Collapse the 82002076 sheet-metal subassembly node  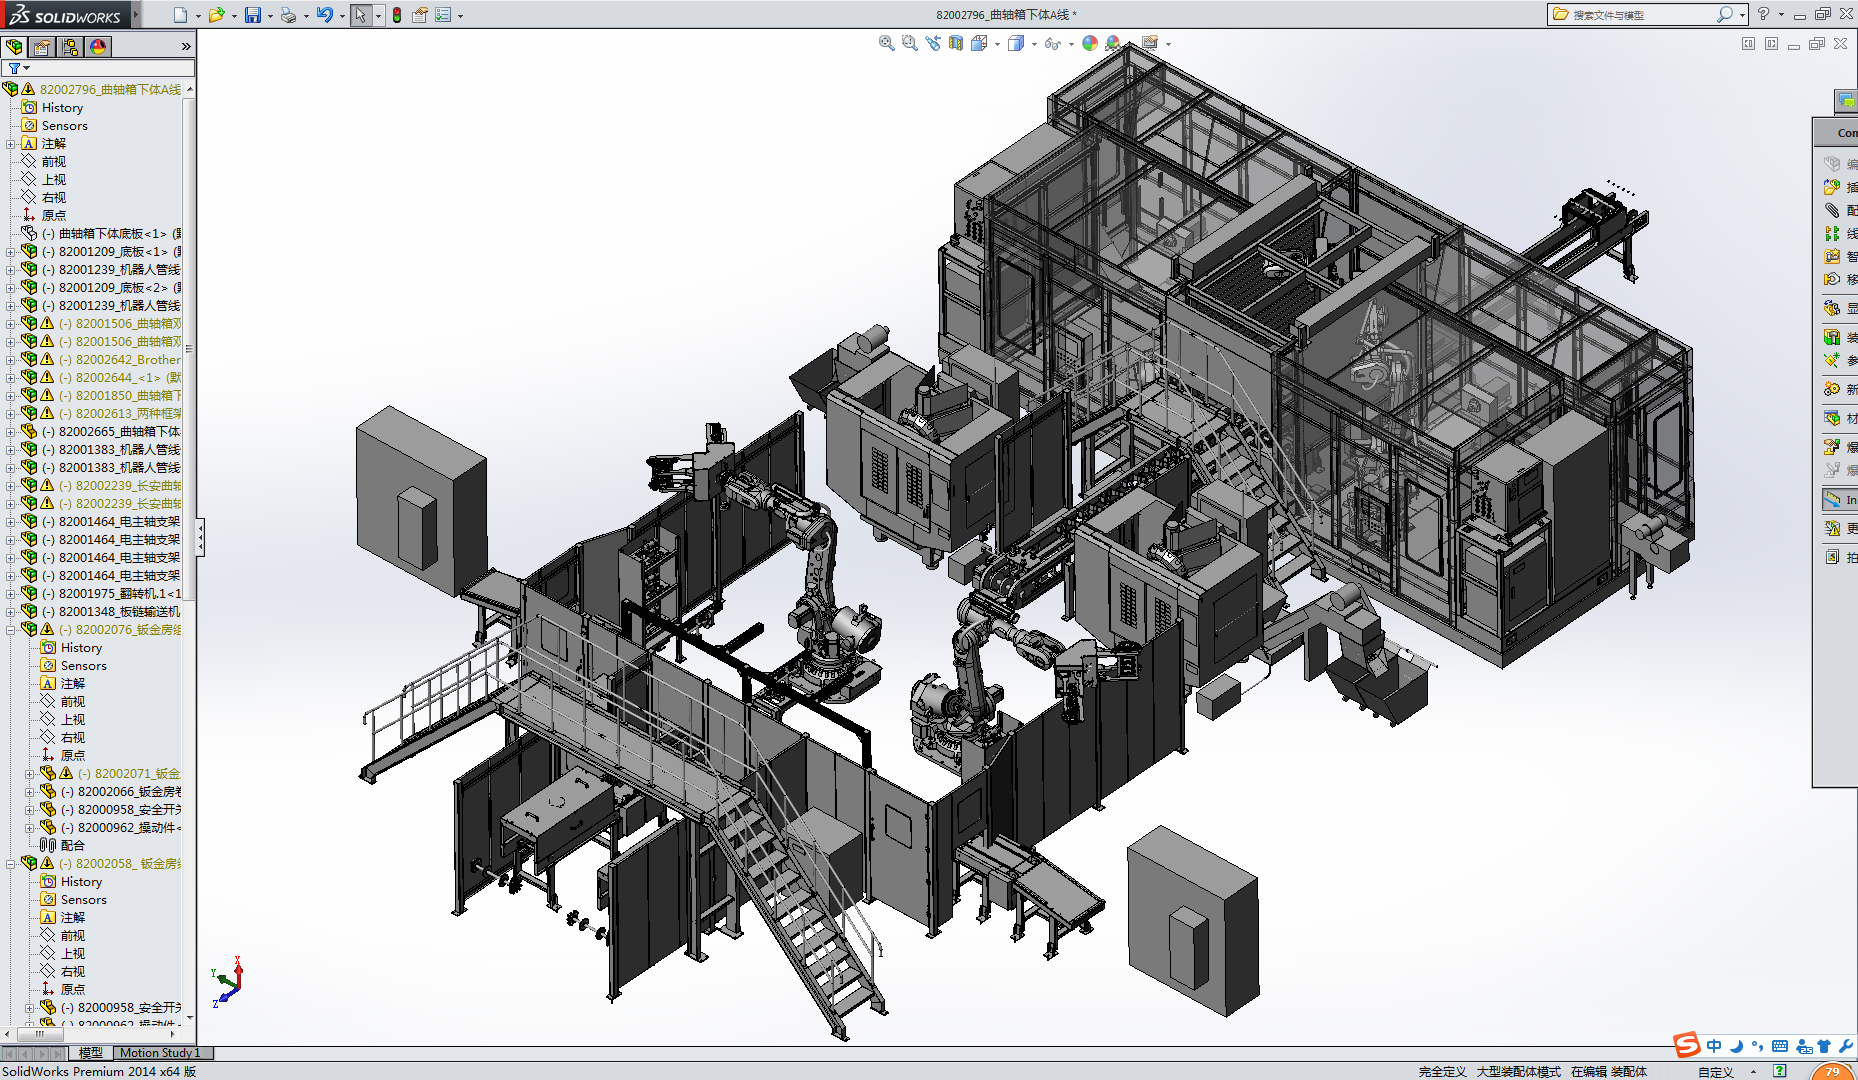click(x=11, y=630)
